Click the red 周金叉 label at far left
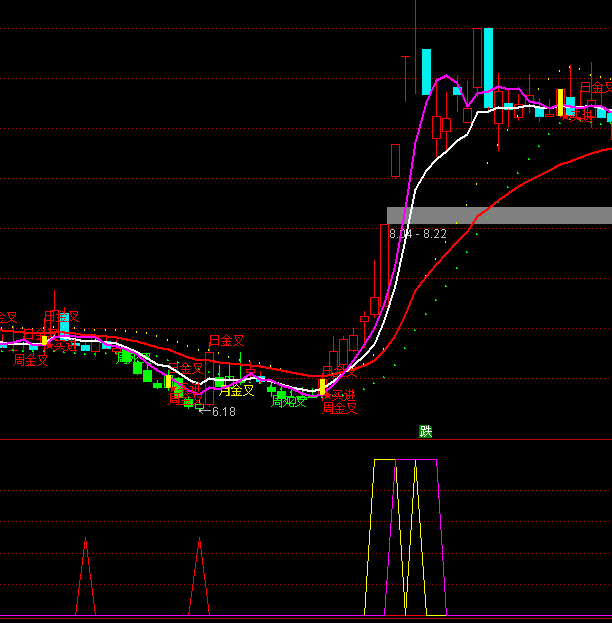The image size is (612, 623). (30, 360)
